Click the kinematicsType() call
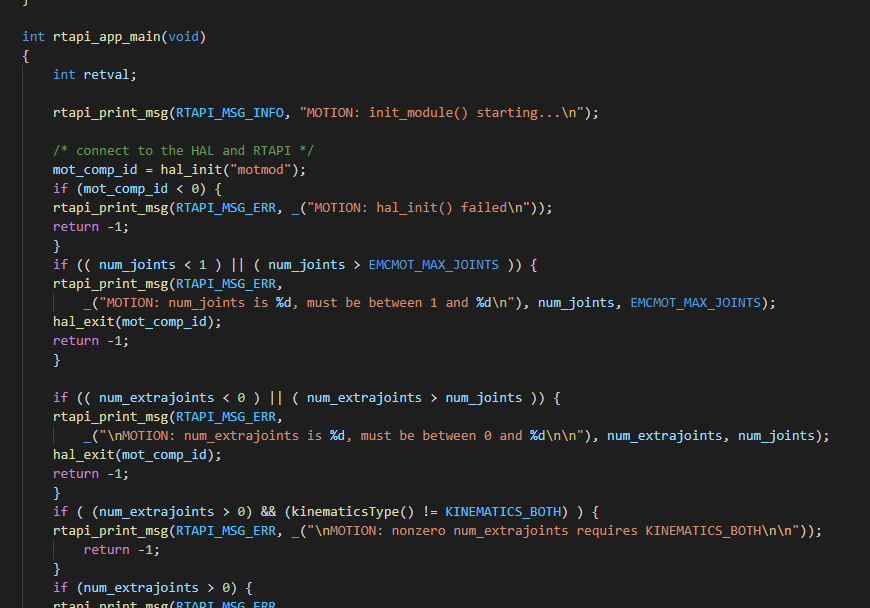 pyautogui.click(x=353, y=511)
